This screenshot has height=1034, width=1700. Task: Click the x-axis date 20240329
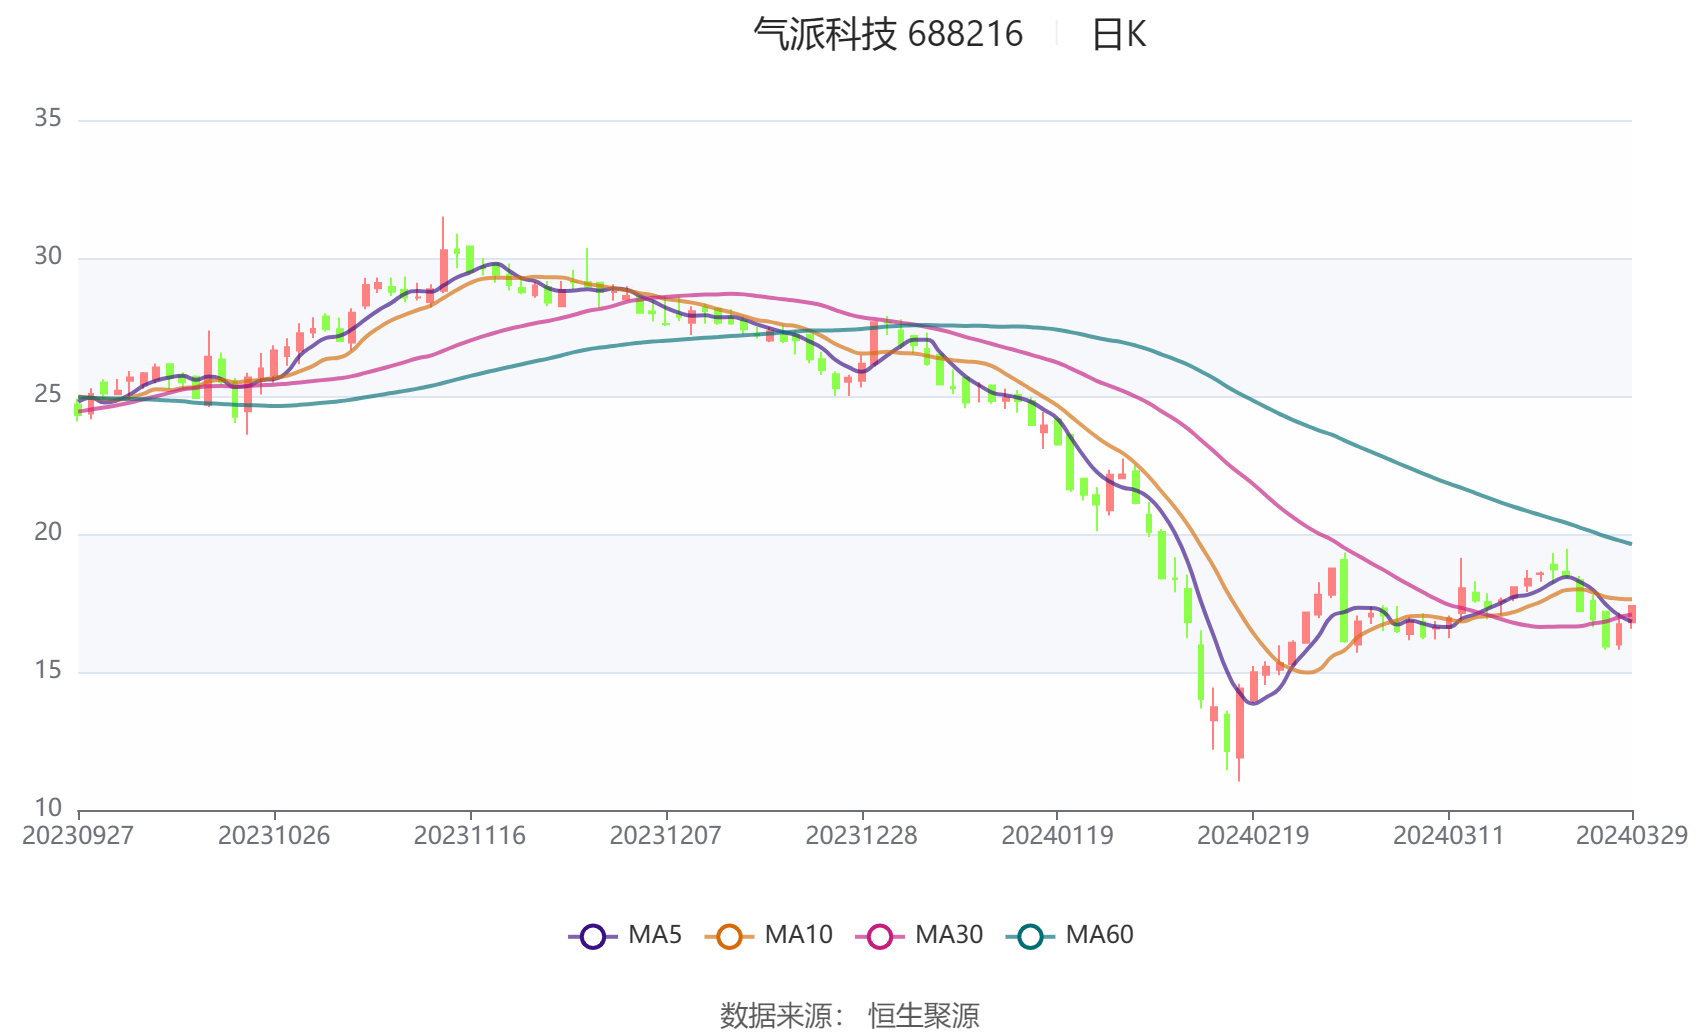pos(1632,835)
